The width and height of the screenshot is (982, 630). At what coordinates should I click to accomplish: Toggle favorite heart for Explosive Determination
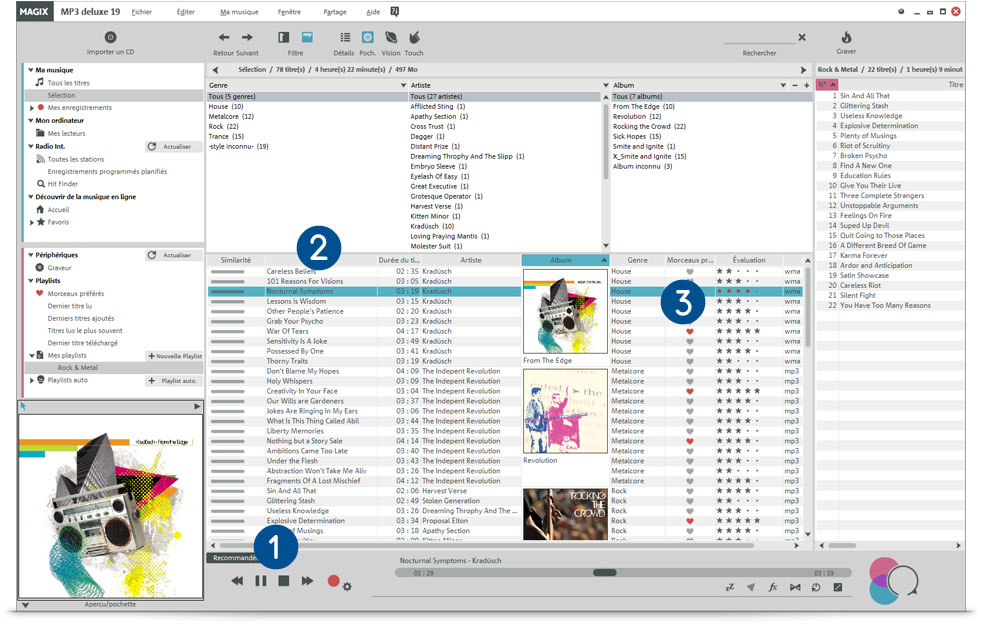(x=690, y=521)
